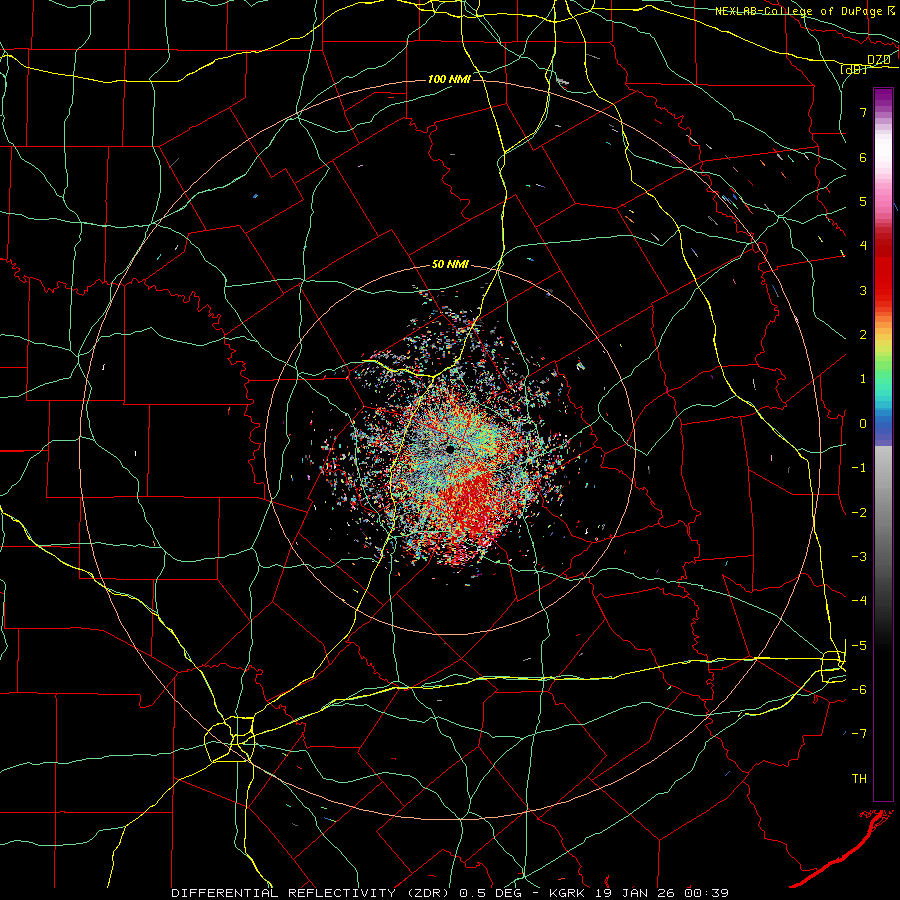Click the DIFFERENTIAL REFLECTIVITY (ZDR) caption text
This screenshot has height=900, width=900.
(x=312, y=893)
